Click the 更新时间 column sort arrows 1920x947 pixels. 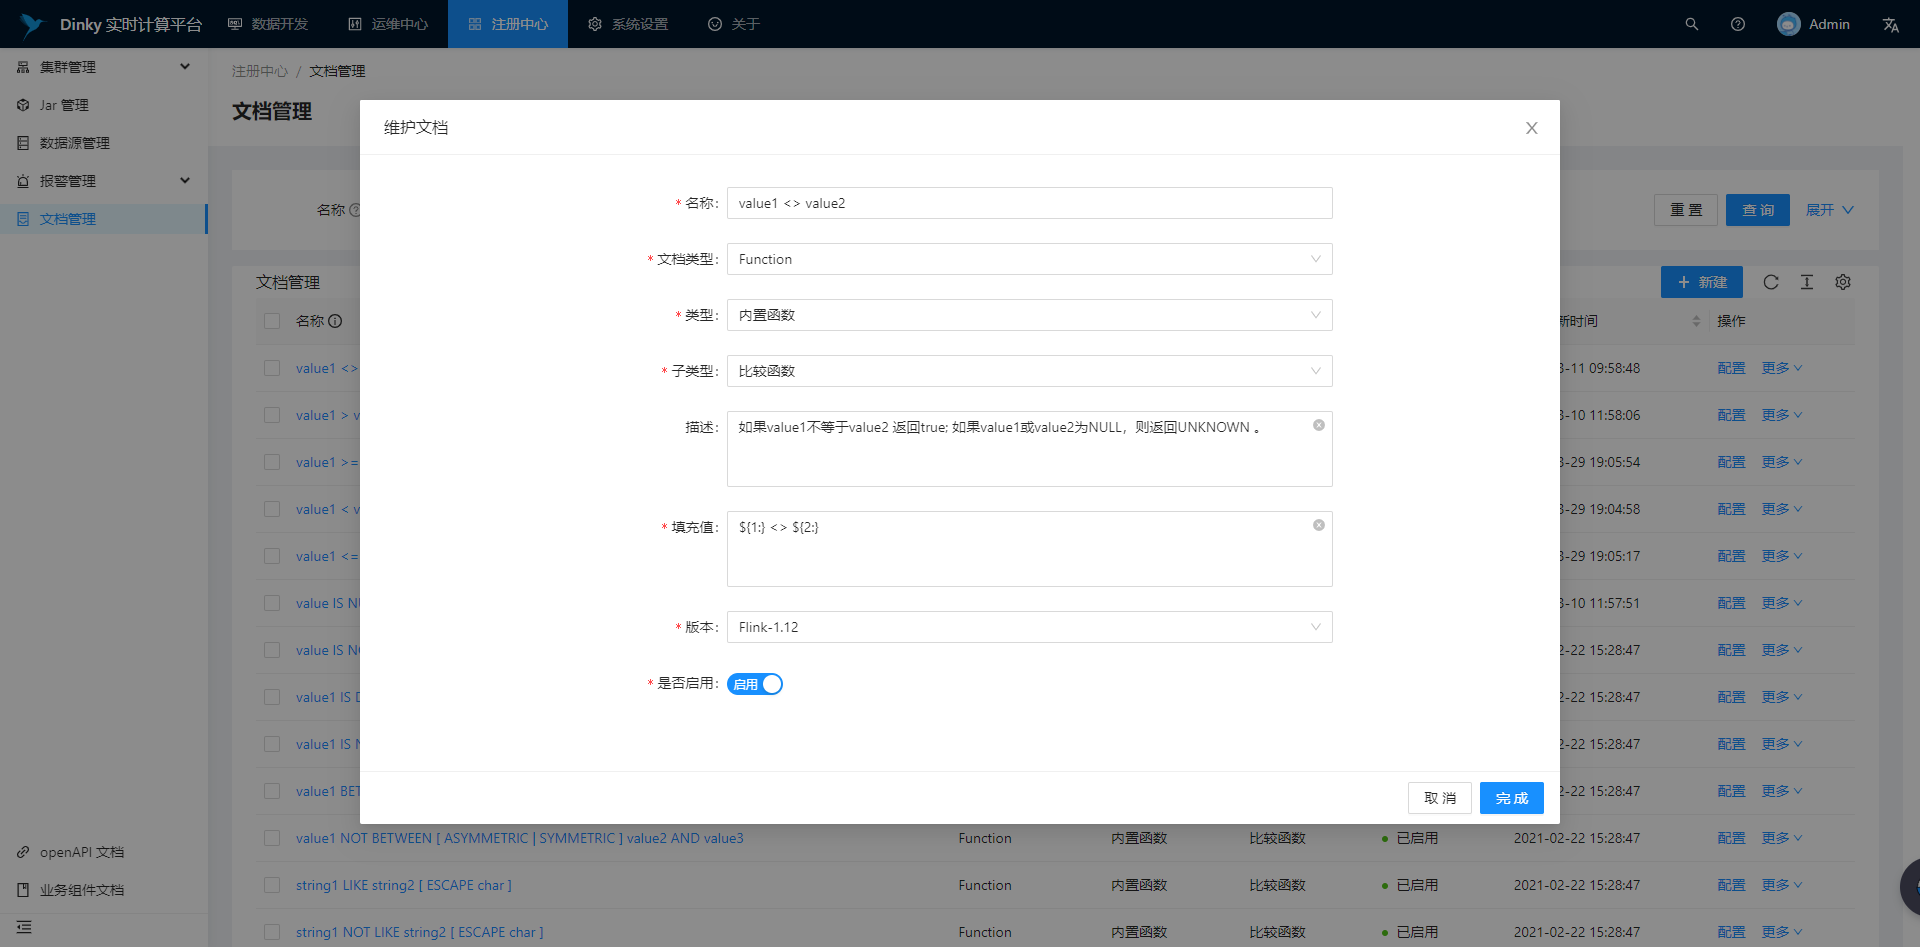coord(1696,321)
